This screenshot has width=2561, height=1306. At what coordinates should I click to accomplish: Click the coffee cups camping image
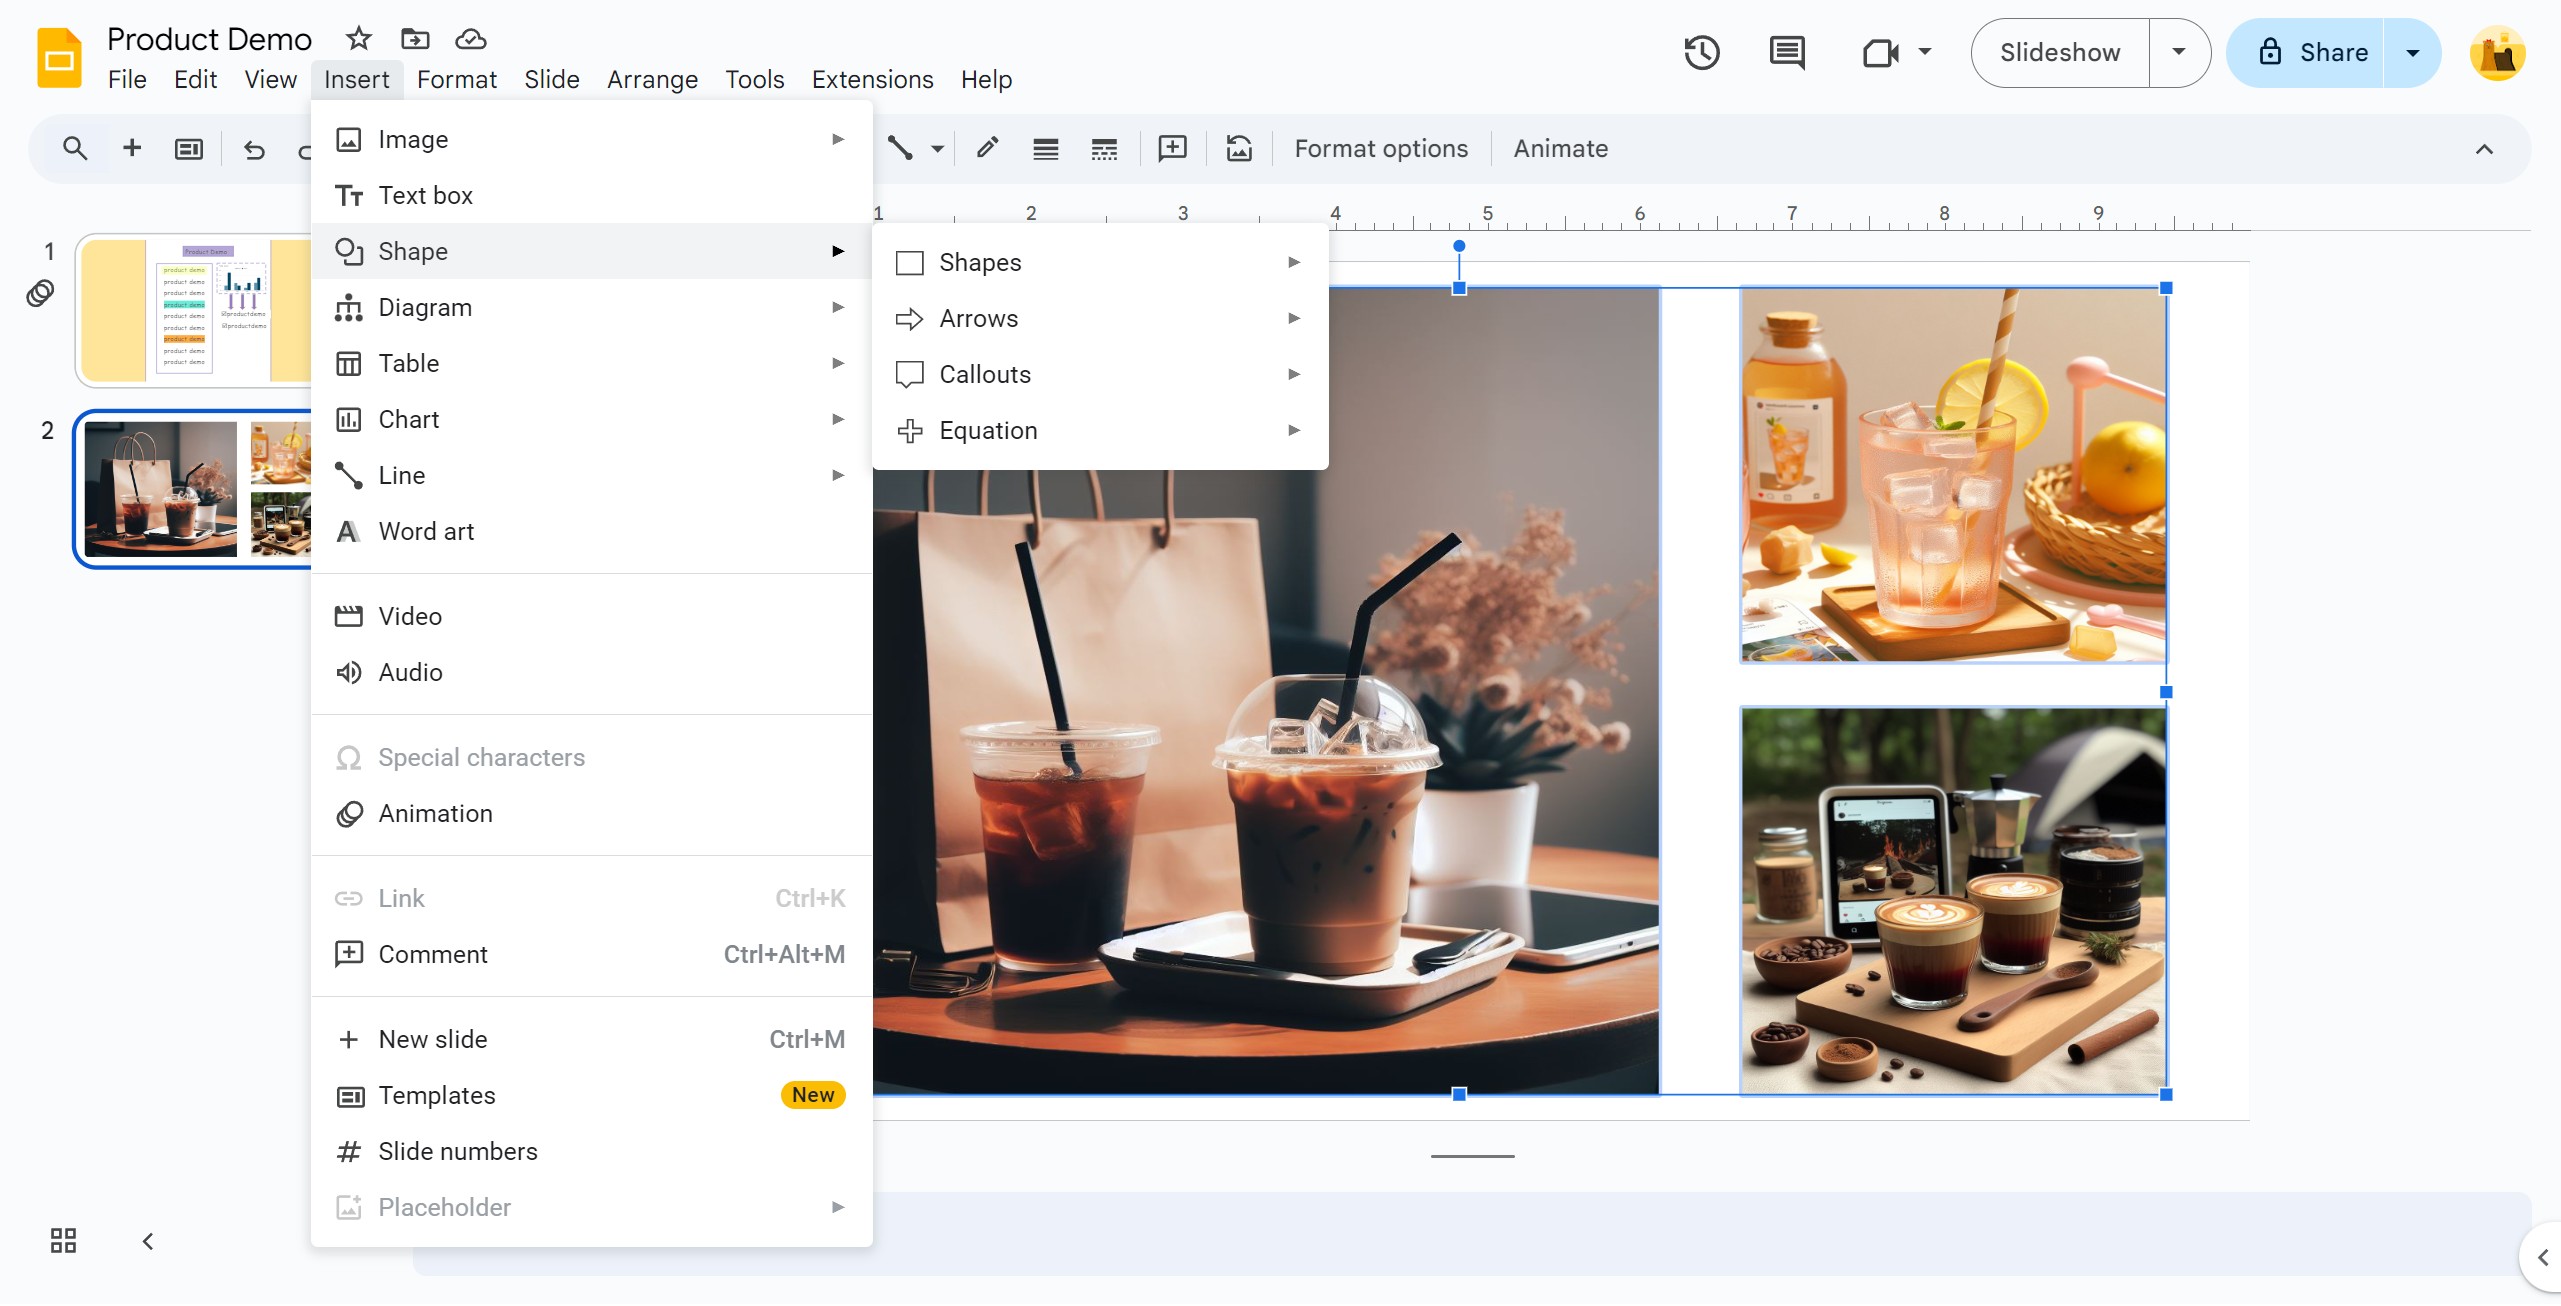pyautogui.click(x=1953, y=900)
